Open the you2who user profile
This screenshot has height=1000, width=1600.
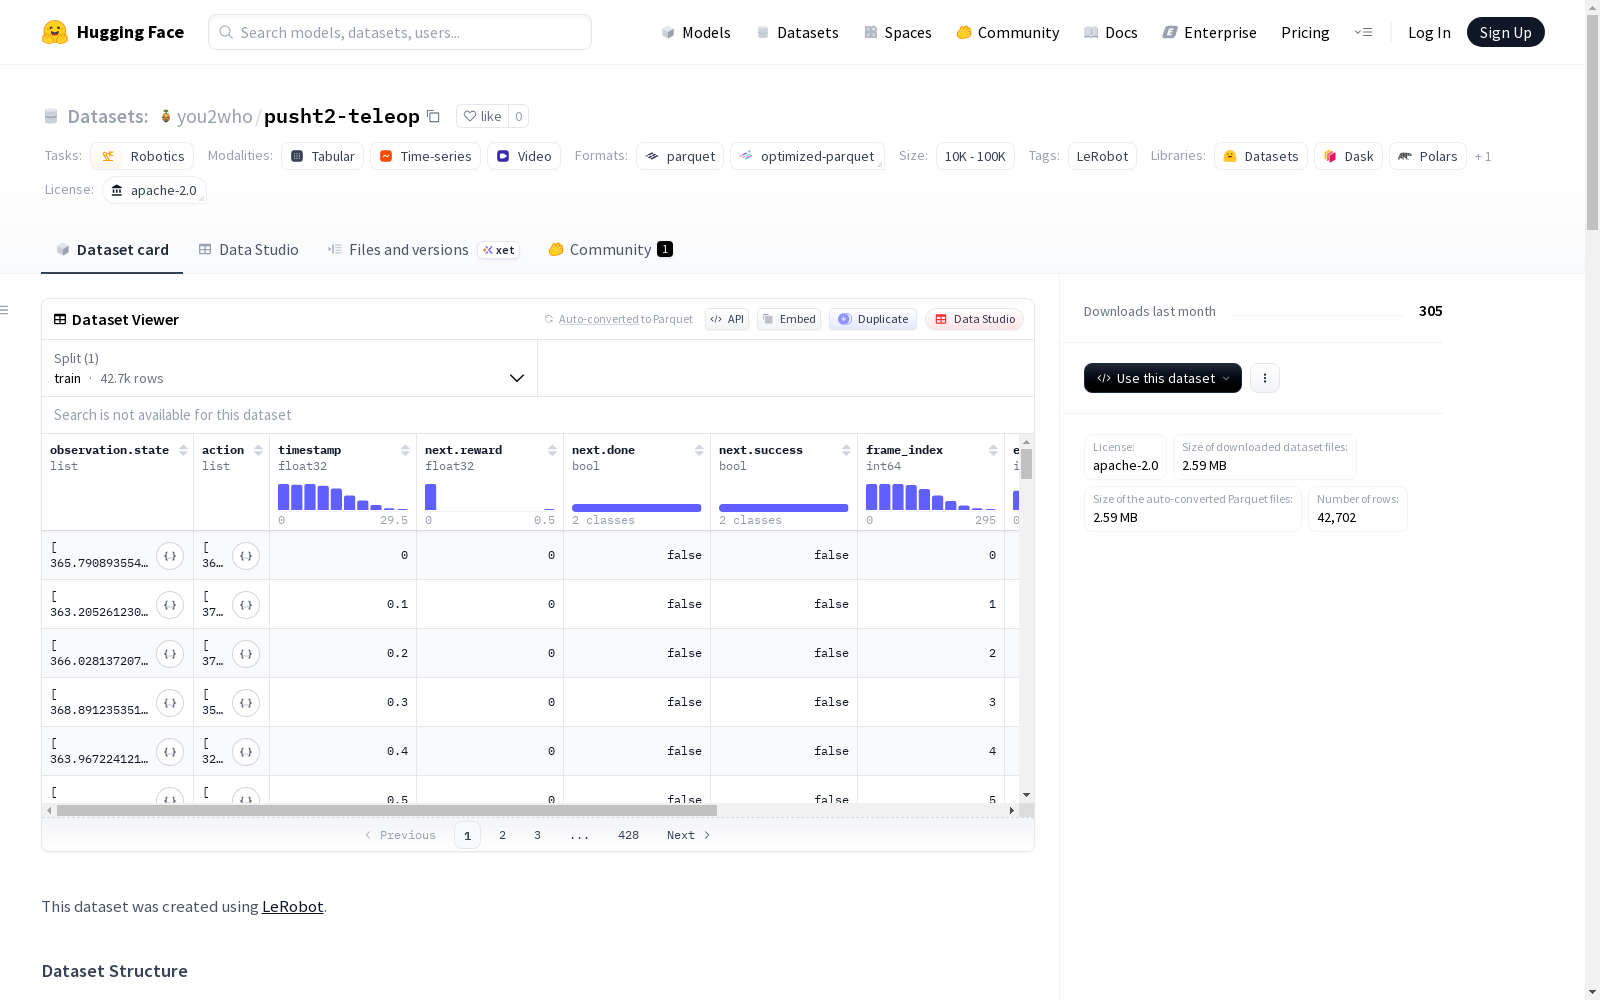[214, 116]
